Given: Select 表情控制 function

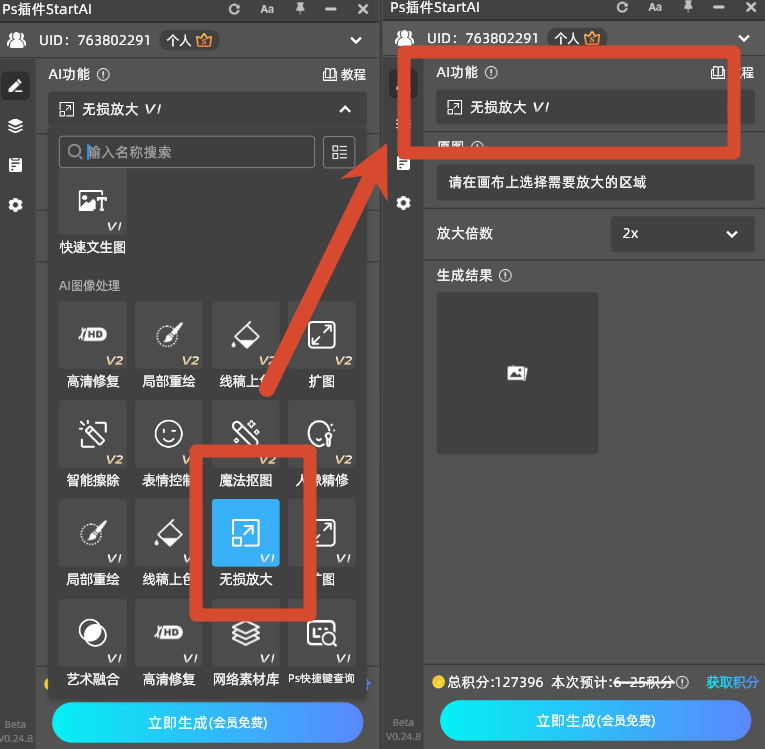Looking at the screenshot, I should (x=169, y=445).
